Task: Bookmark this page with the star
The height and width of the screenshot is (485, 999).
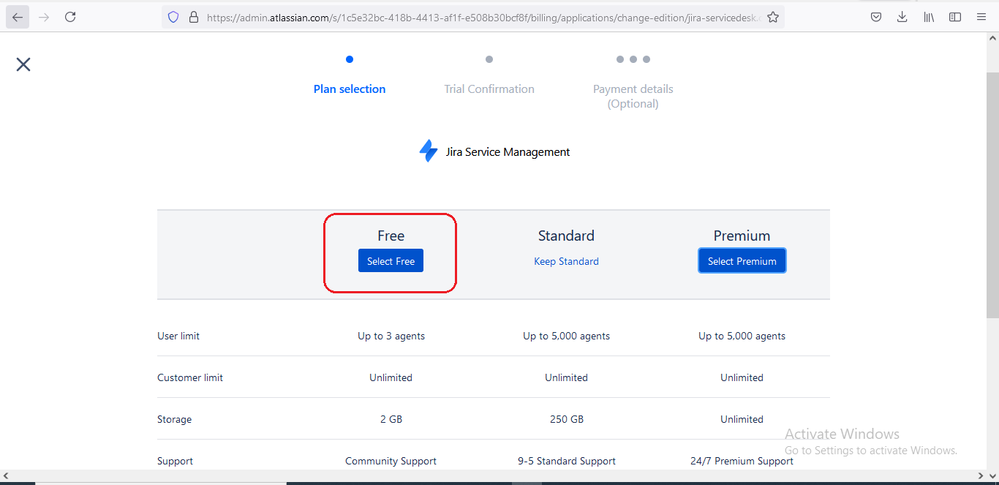Action: [773, 17]
